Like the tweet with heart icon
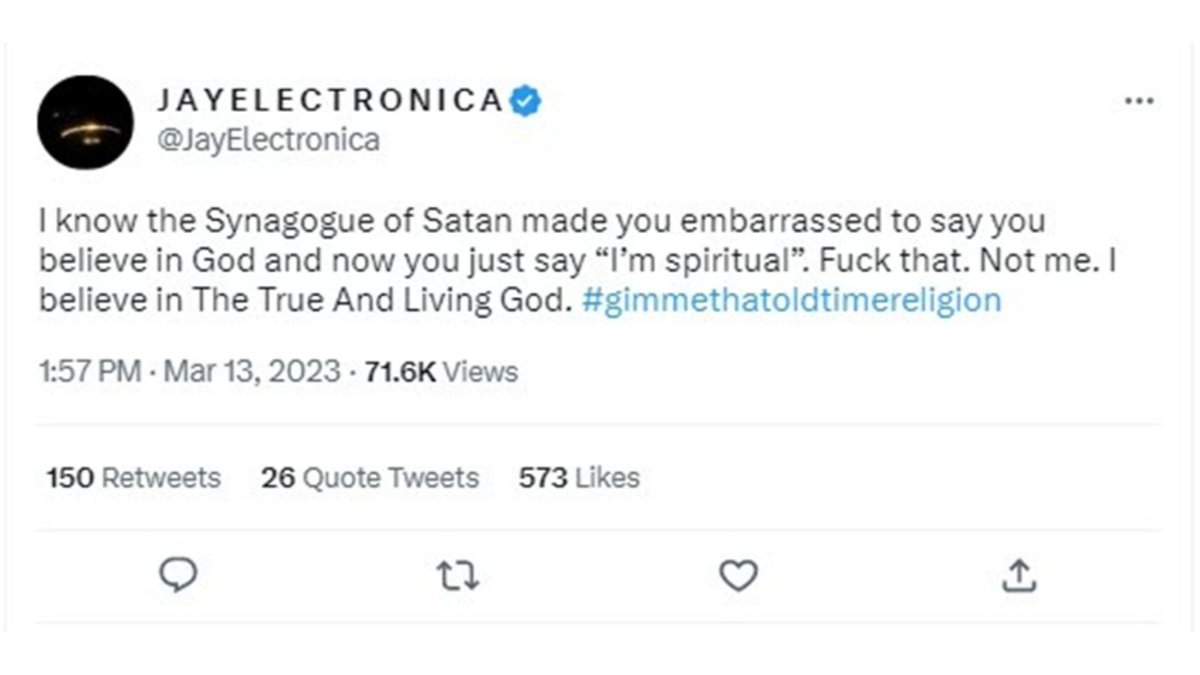Image resolution: width=1200 pixels, height=675 pixels. (x=739, y=576)
